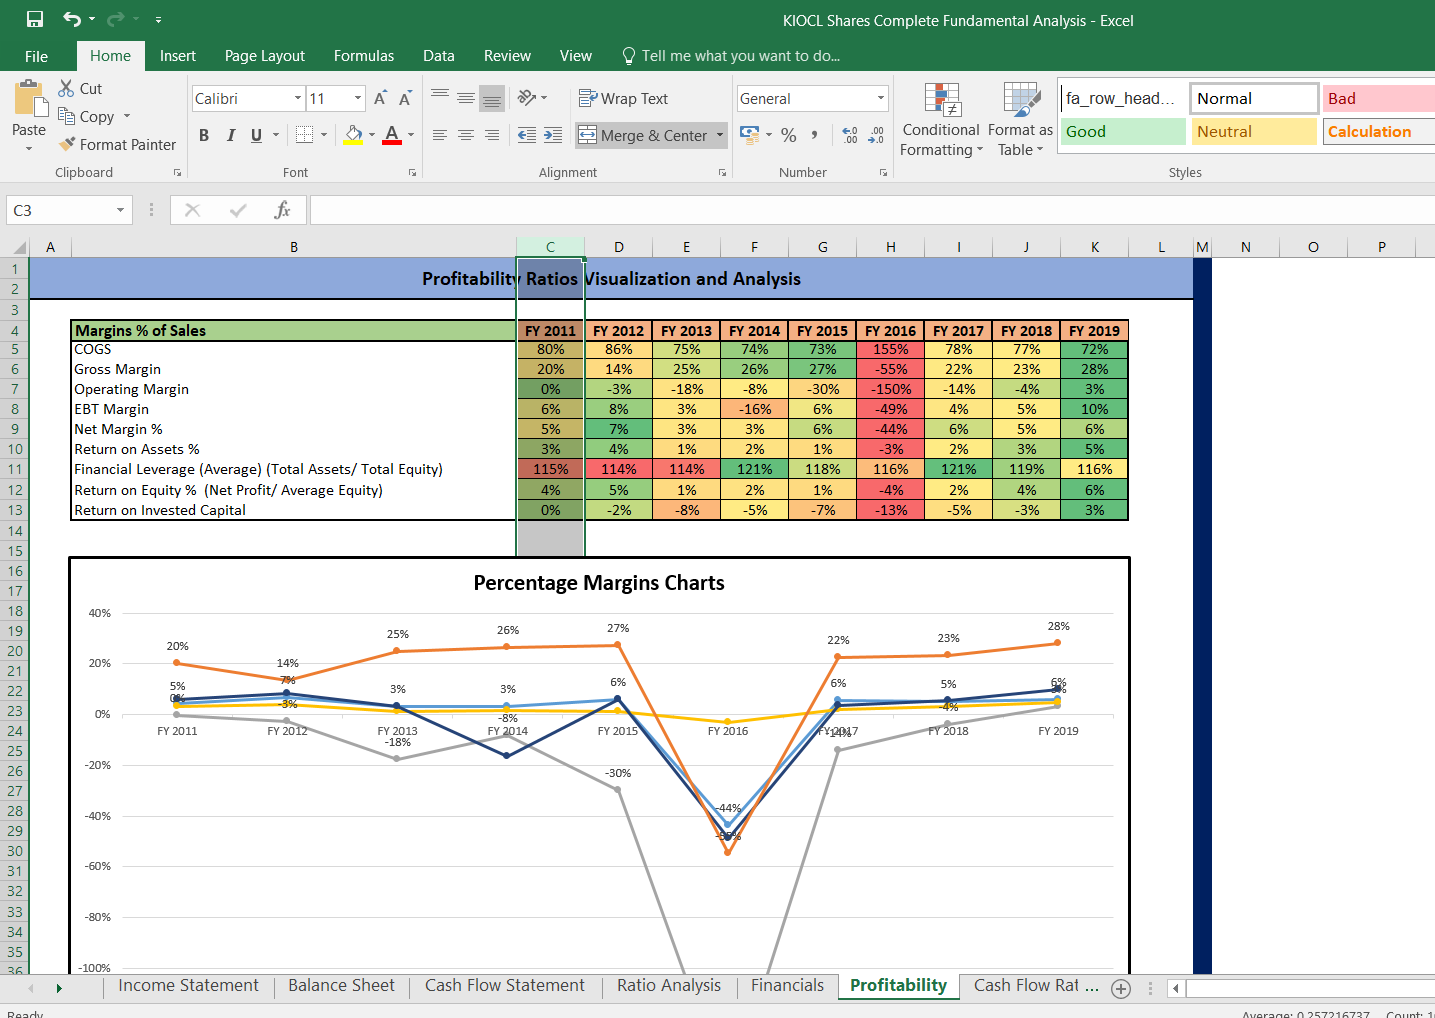Expand the Customize Quick Access Toolbar arrow

(158, 20)
